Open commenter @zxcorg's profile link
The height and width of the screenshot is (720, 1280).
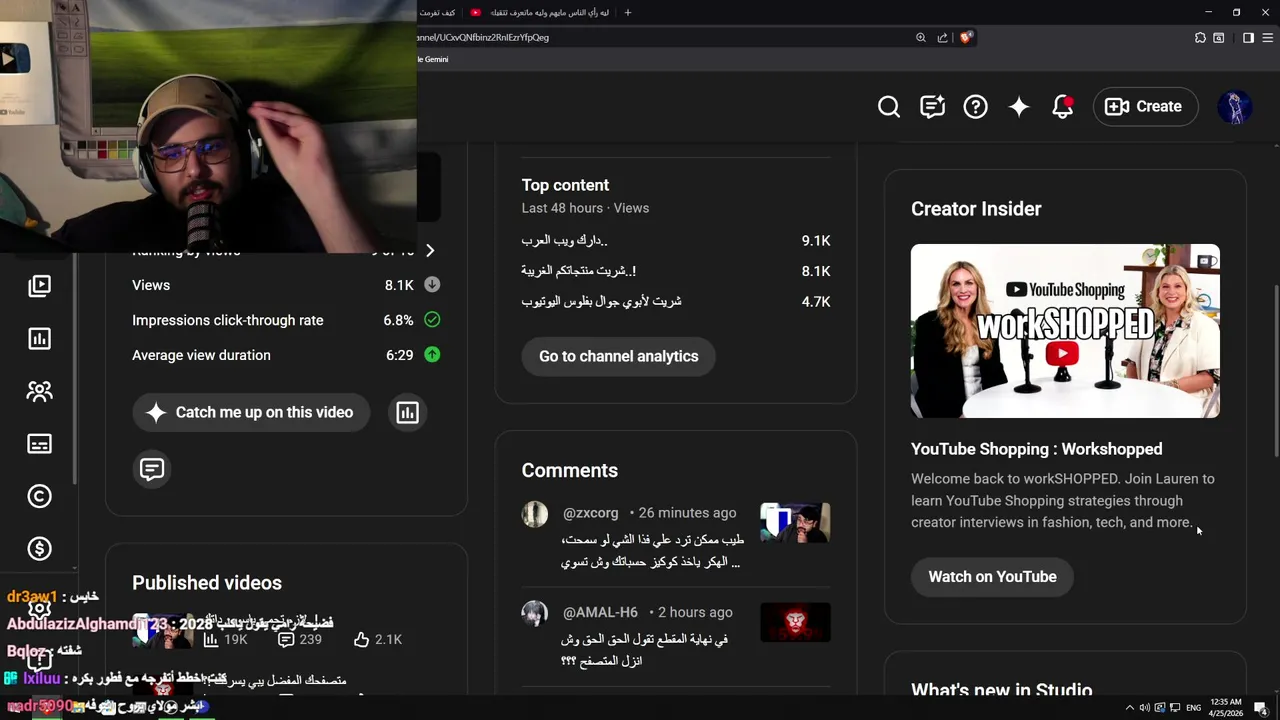click(590, 513)
